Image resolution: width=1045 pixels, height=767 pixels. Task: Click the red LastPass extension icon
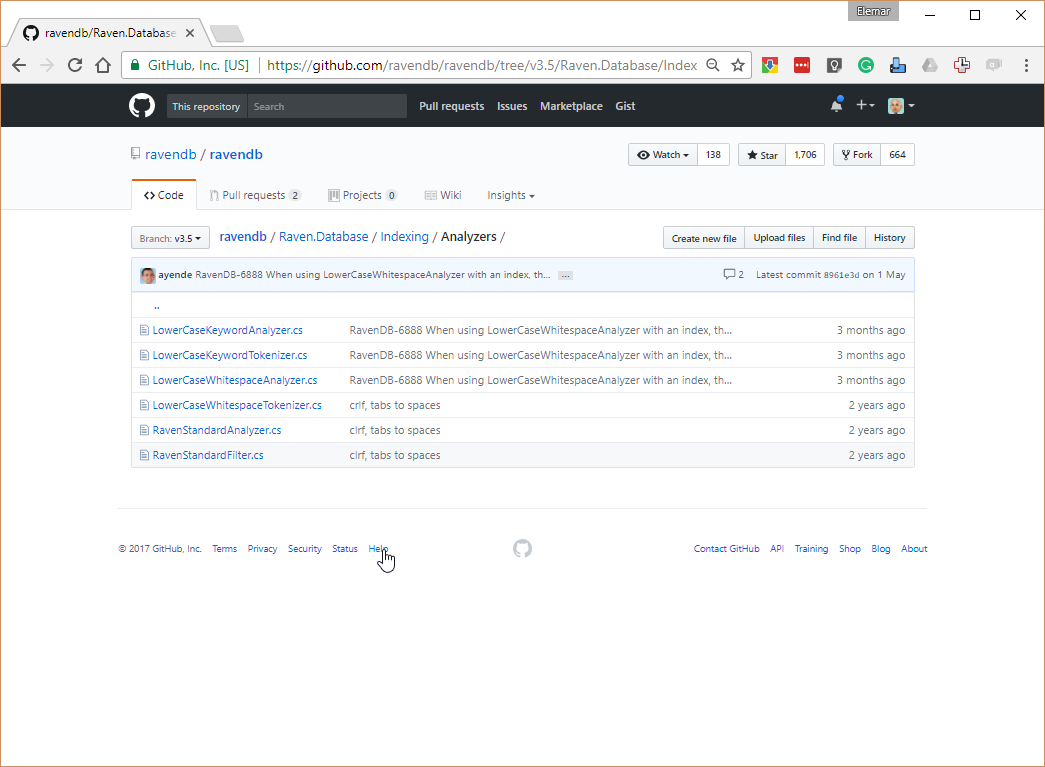point(802,65)
